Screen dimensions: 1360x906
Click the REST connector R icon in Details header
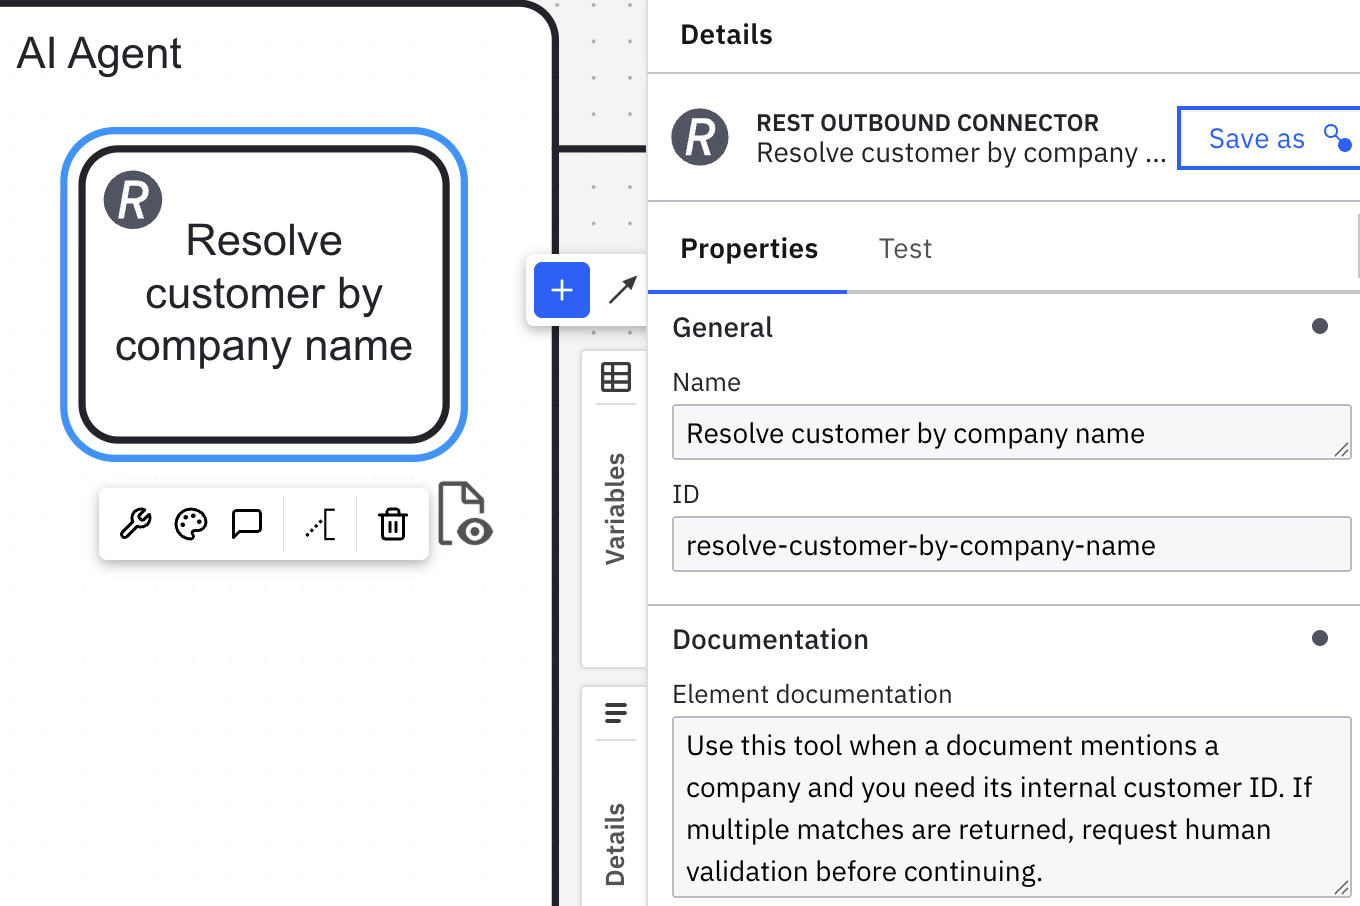pyautogui.click(x=700, y=137)
